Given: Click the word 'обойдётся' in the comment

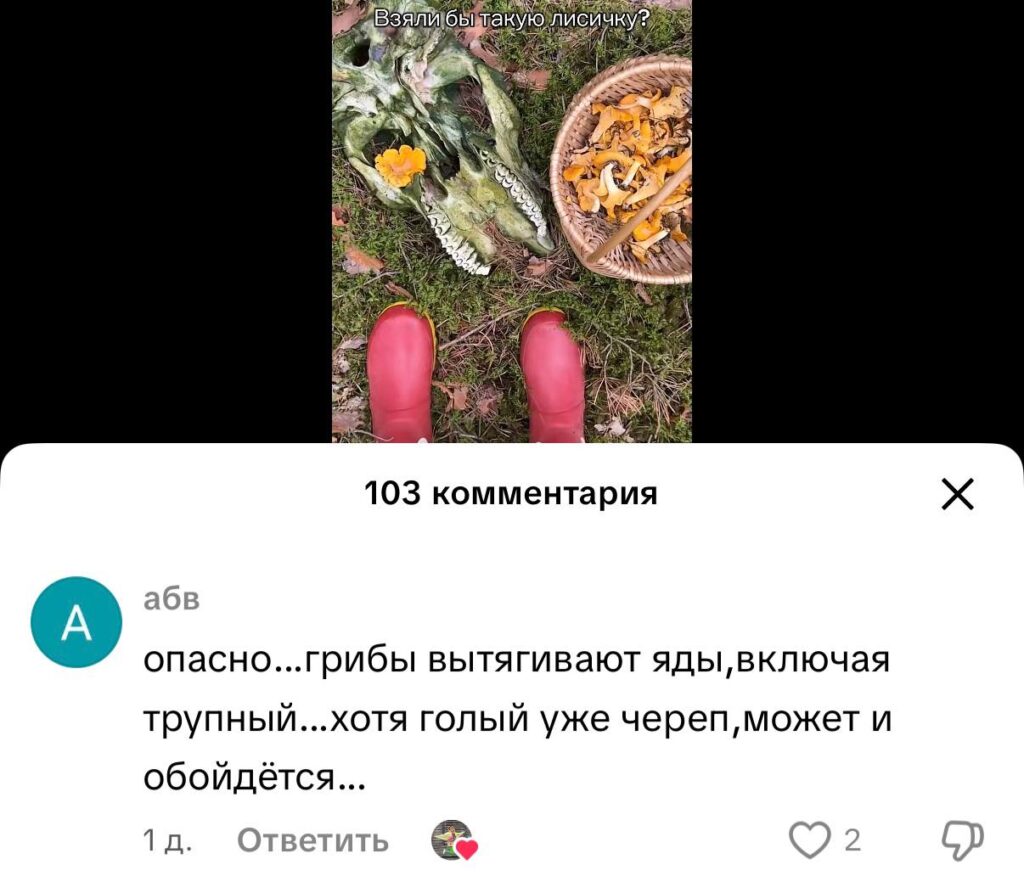Looking at the screenshot, I should point(239,777).
